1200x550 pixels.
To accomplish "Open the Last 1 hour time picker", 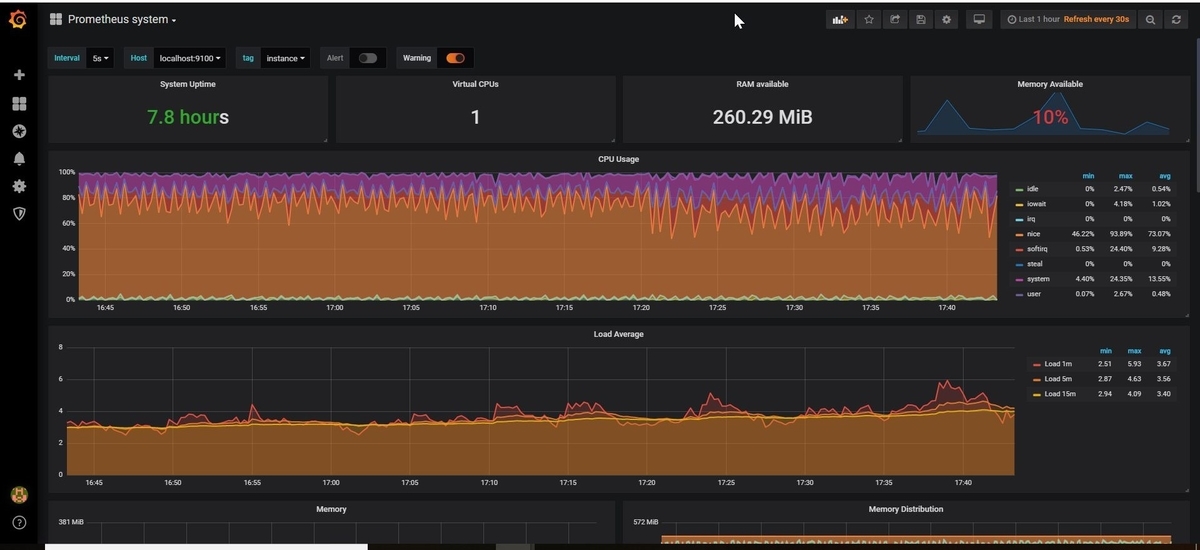I will click(x=1069, y=19).
